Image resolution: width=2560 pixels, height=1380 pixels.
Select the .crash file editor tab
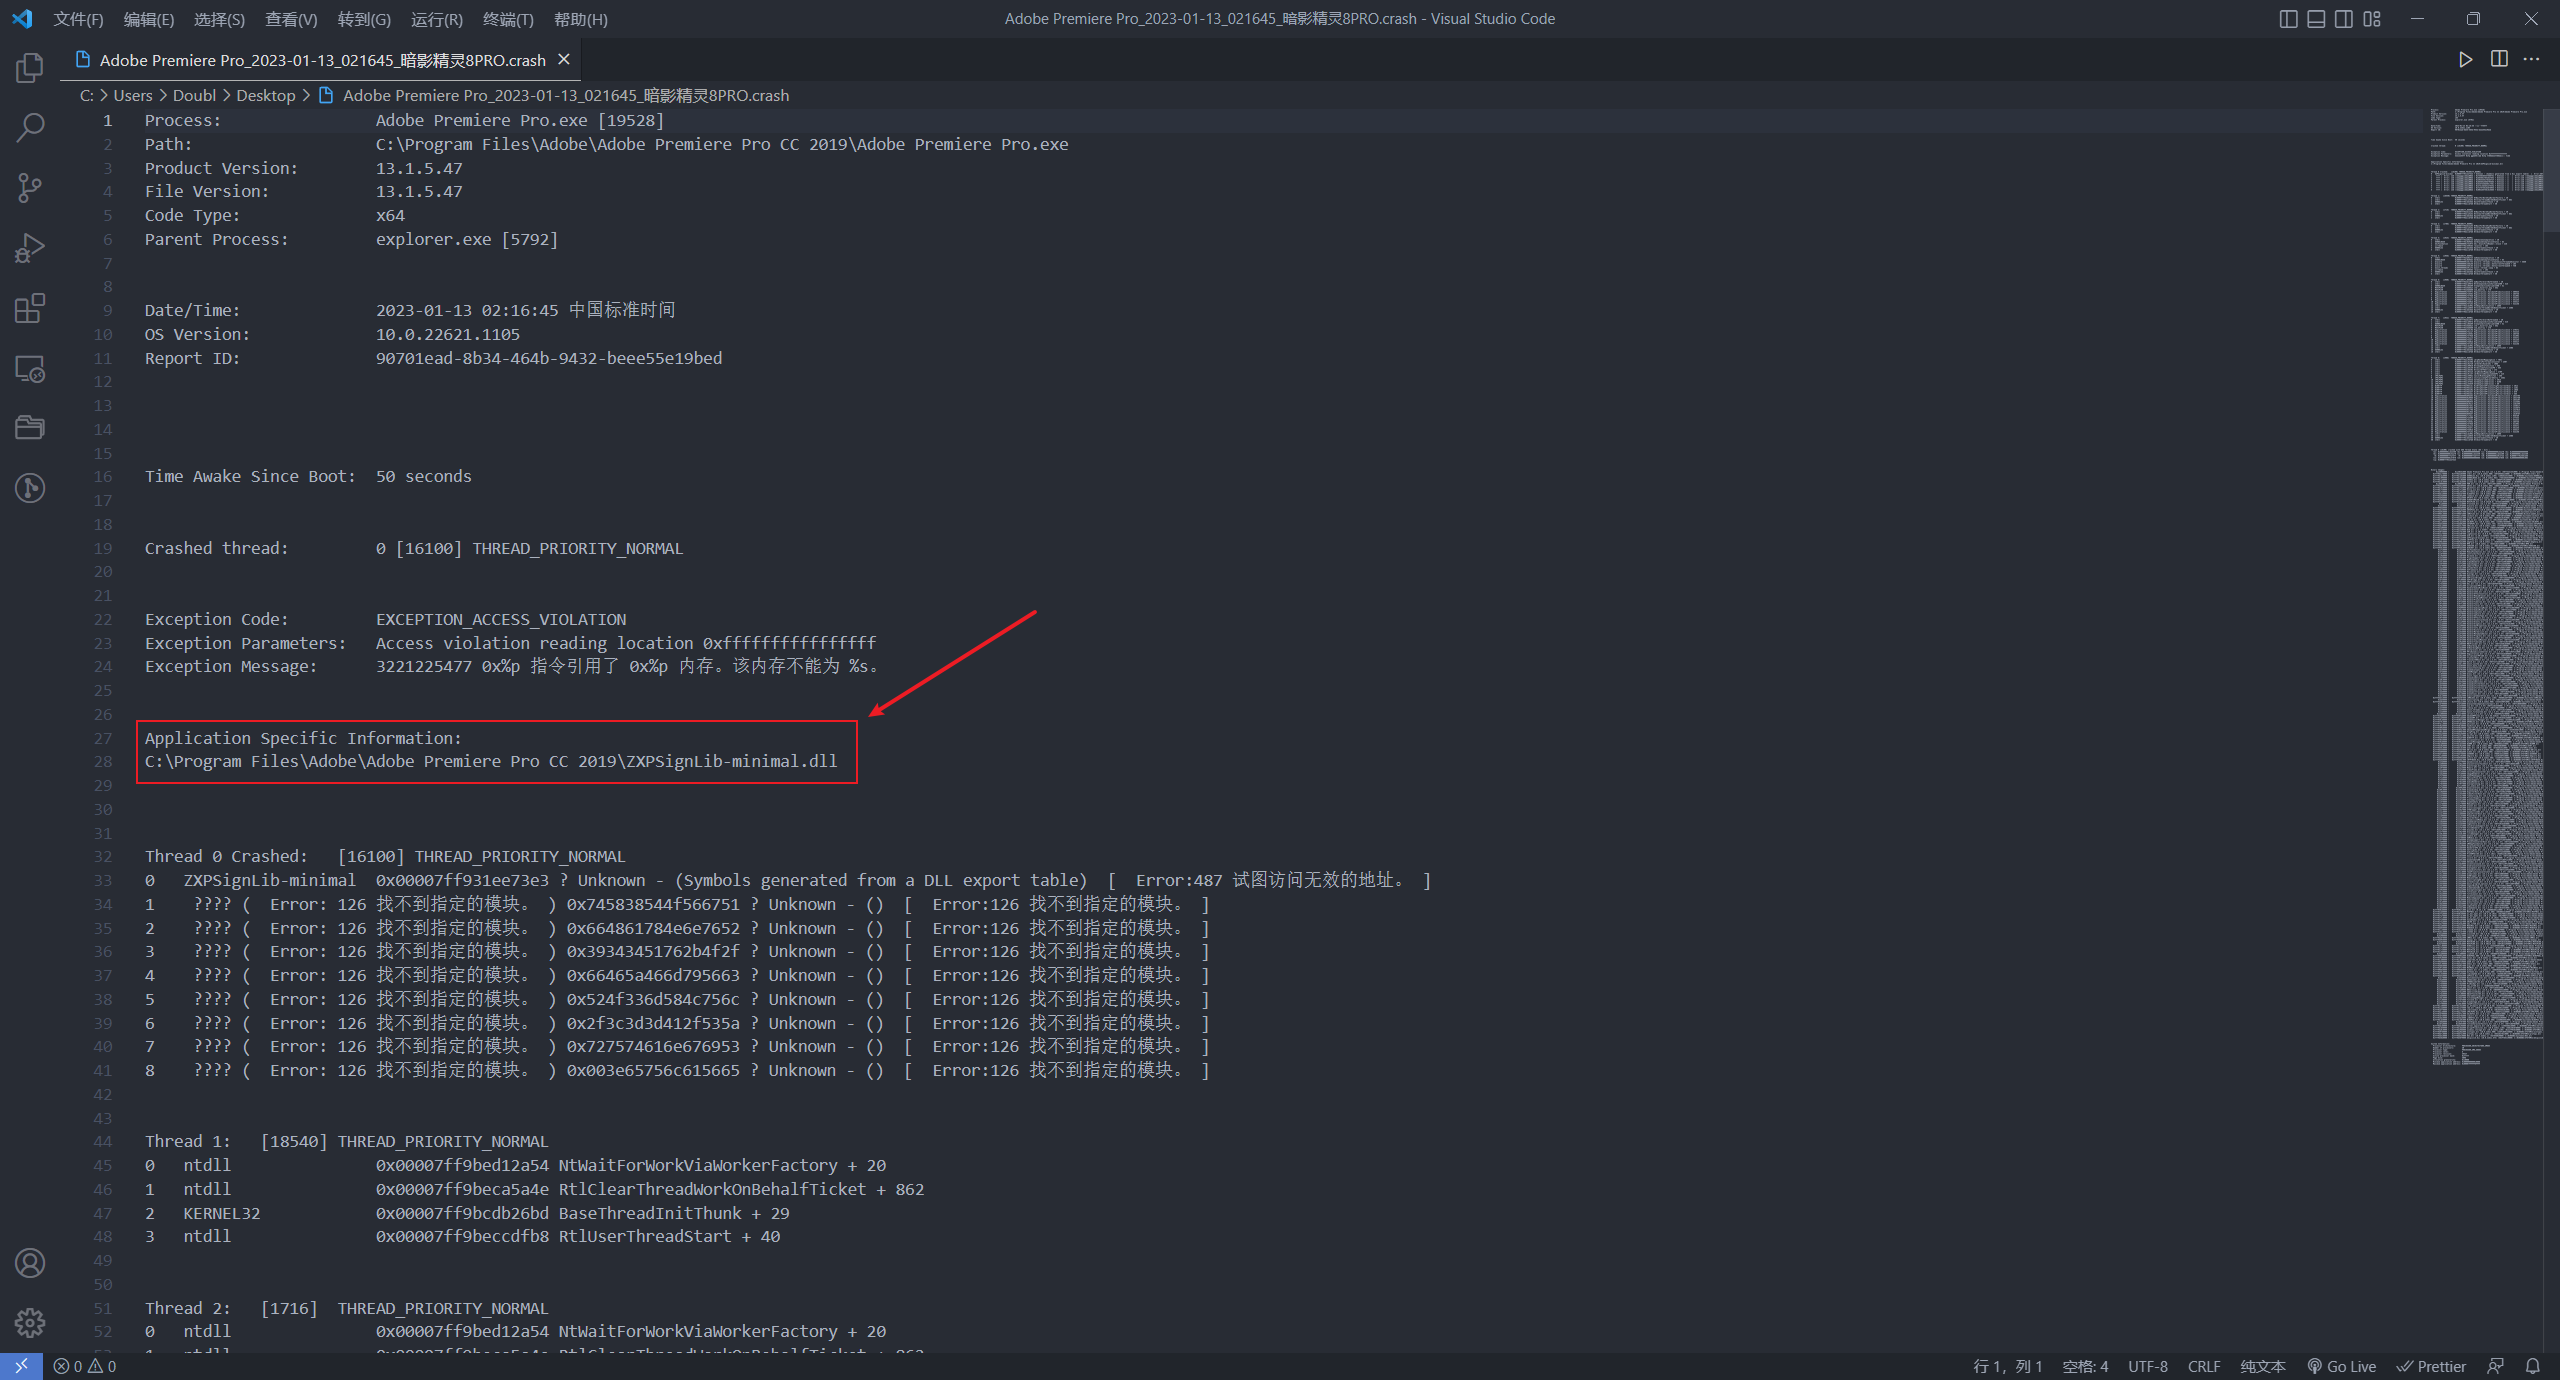point(322,60)
